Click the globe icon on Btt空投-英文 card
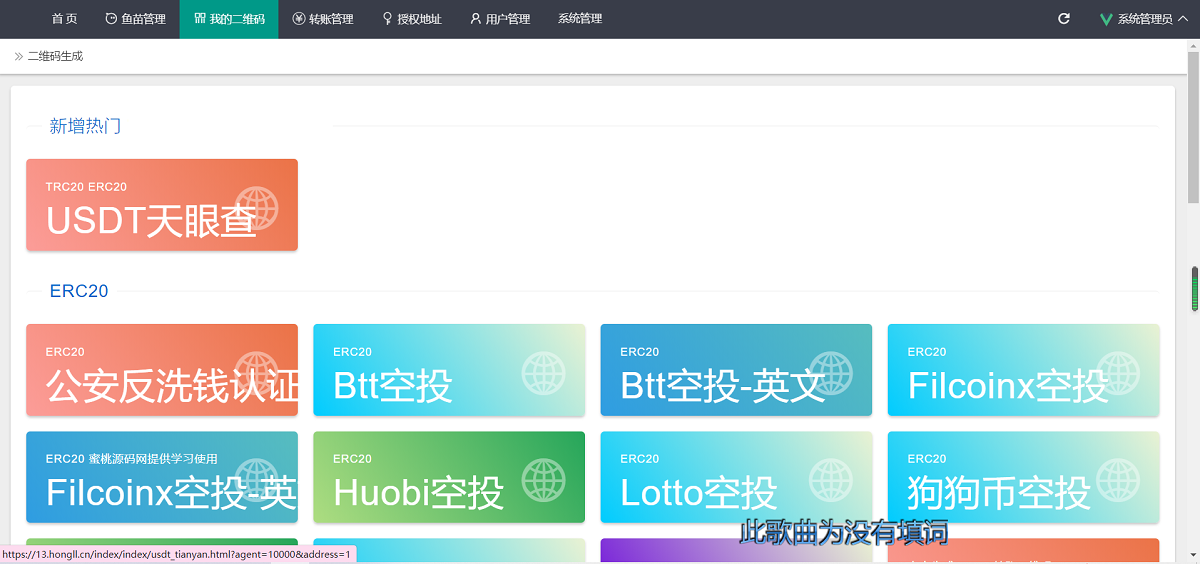The image size is (1200, 564). tap(830, 373)
